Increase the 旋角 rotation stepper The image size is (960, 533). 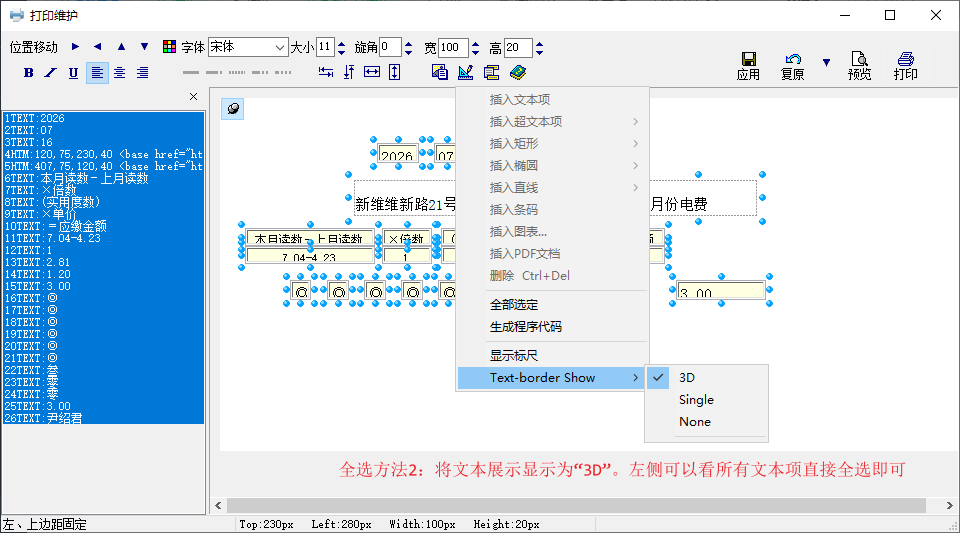408,43
